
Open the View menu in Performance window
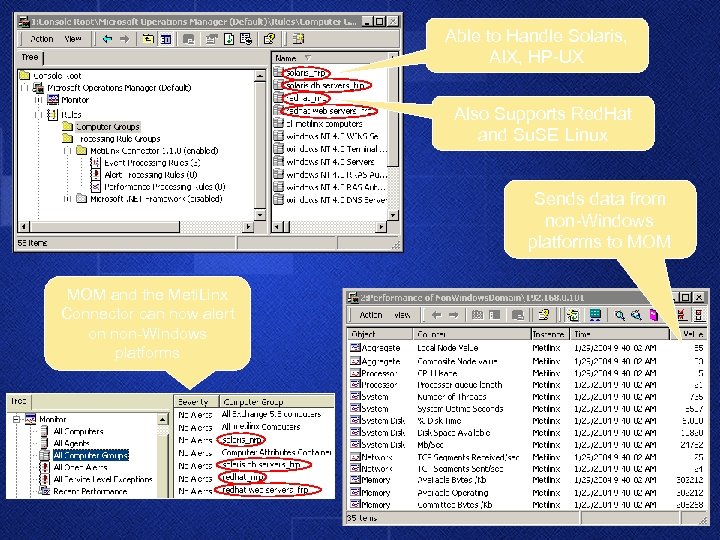click(x=402, y=315)
